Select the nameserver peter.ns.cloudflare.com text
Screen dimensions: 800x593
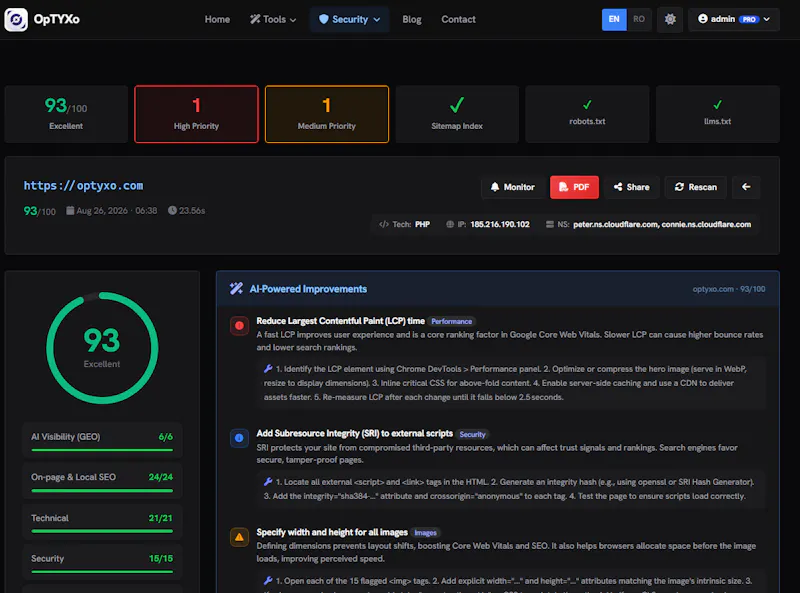[x=616, y=225]
